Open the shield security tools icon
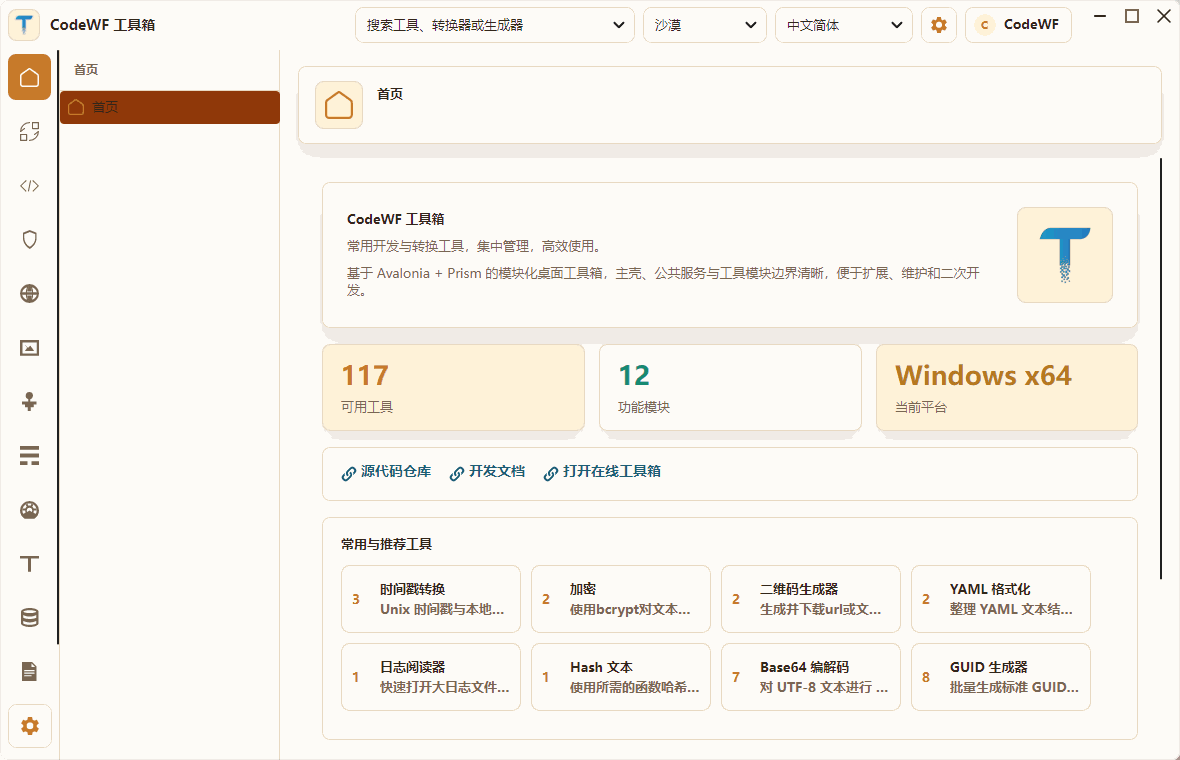1180x760 pixels. (x=29, y=239)
